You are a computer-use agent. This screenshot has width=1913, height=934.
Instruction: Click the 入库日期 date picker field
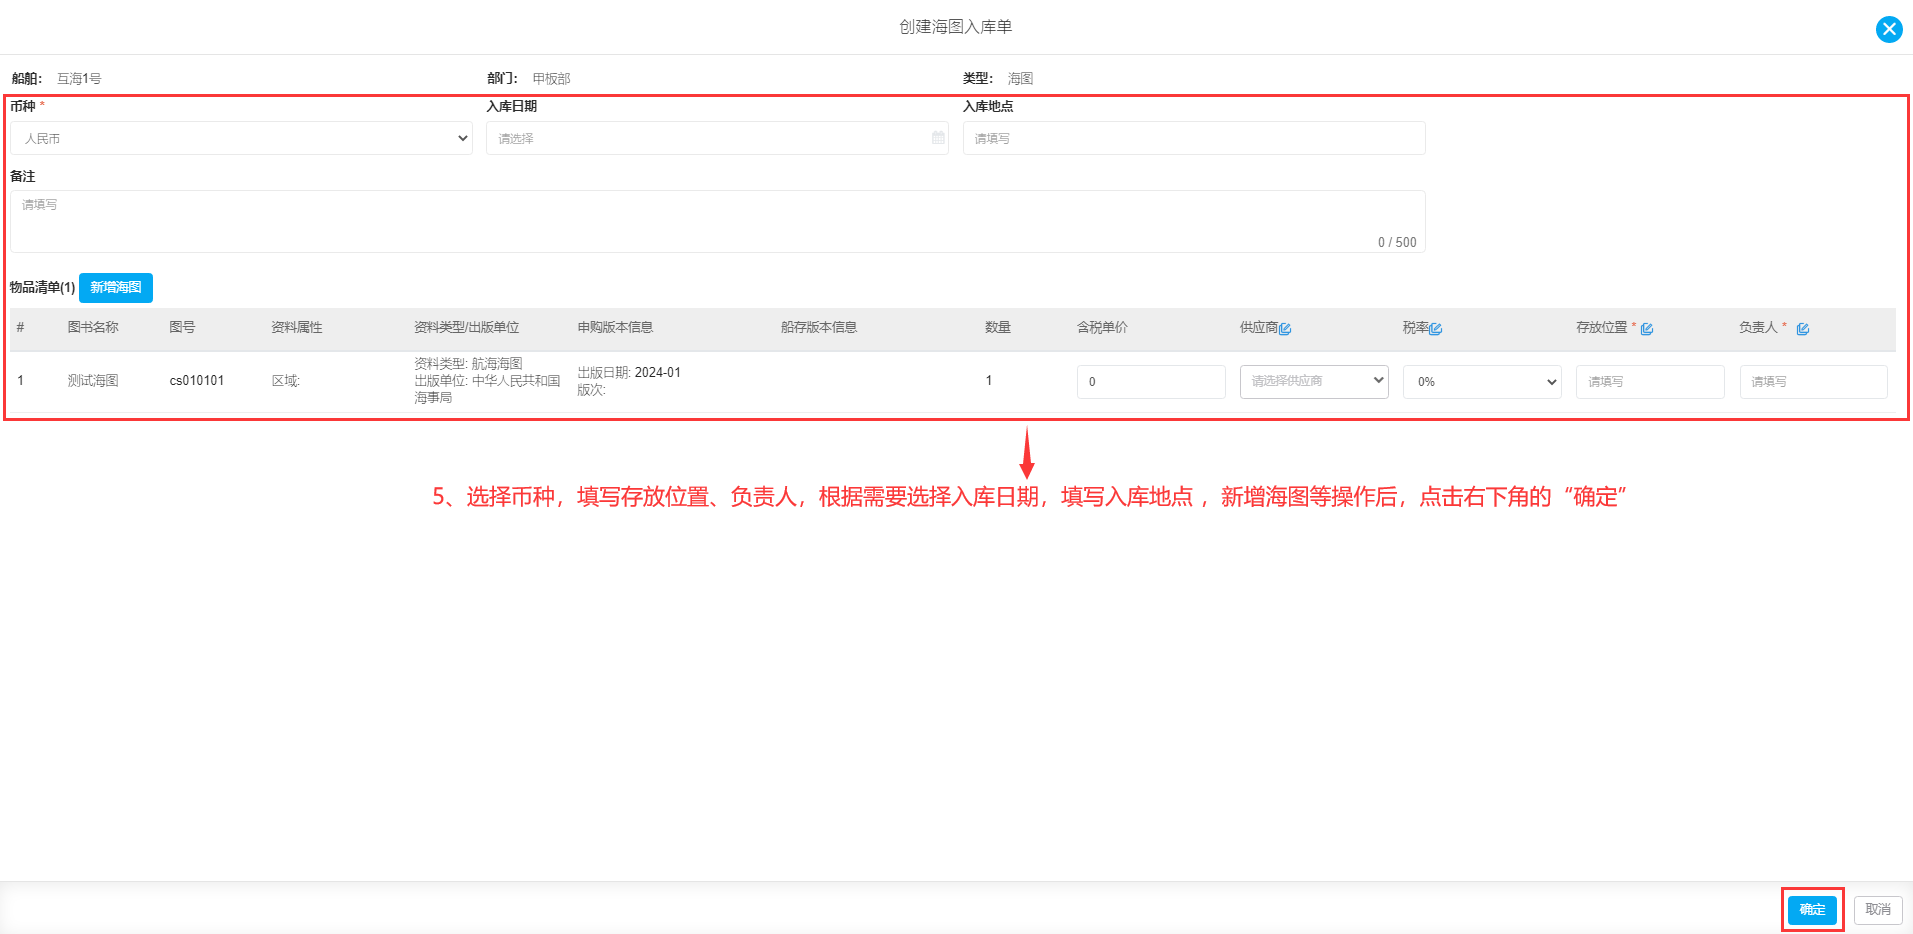(x=717, y=138)
